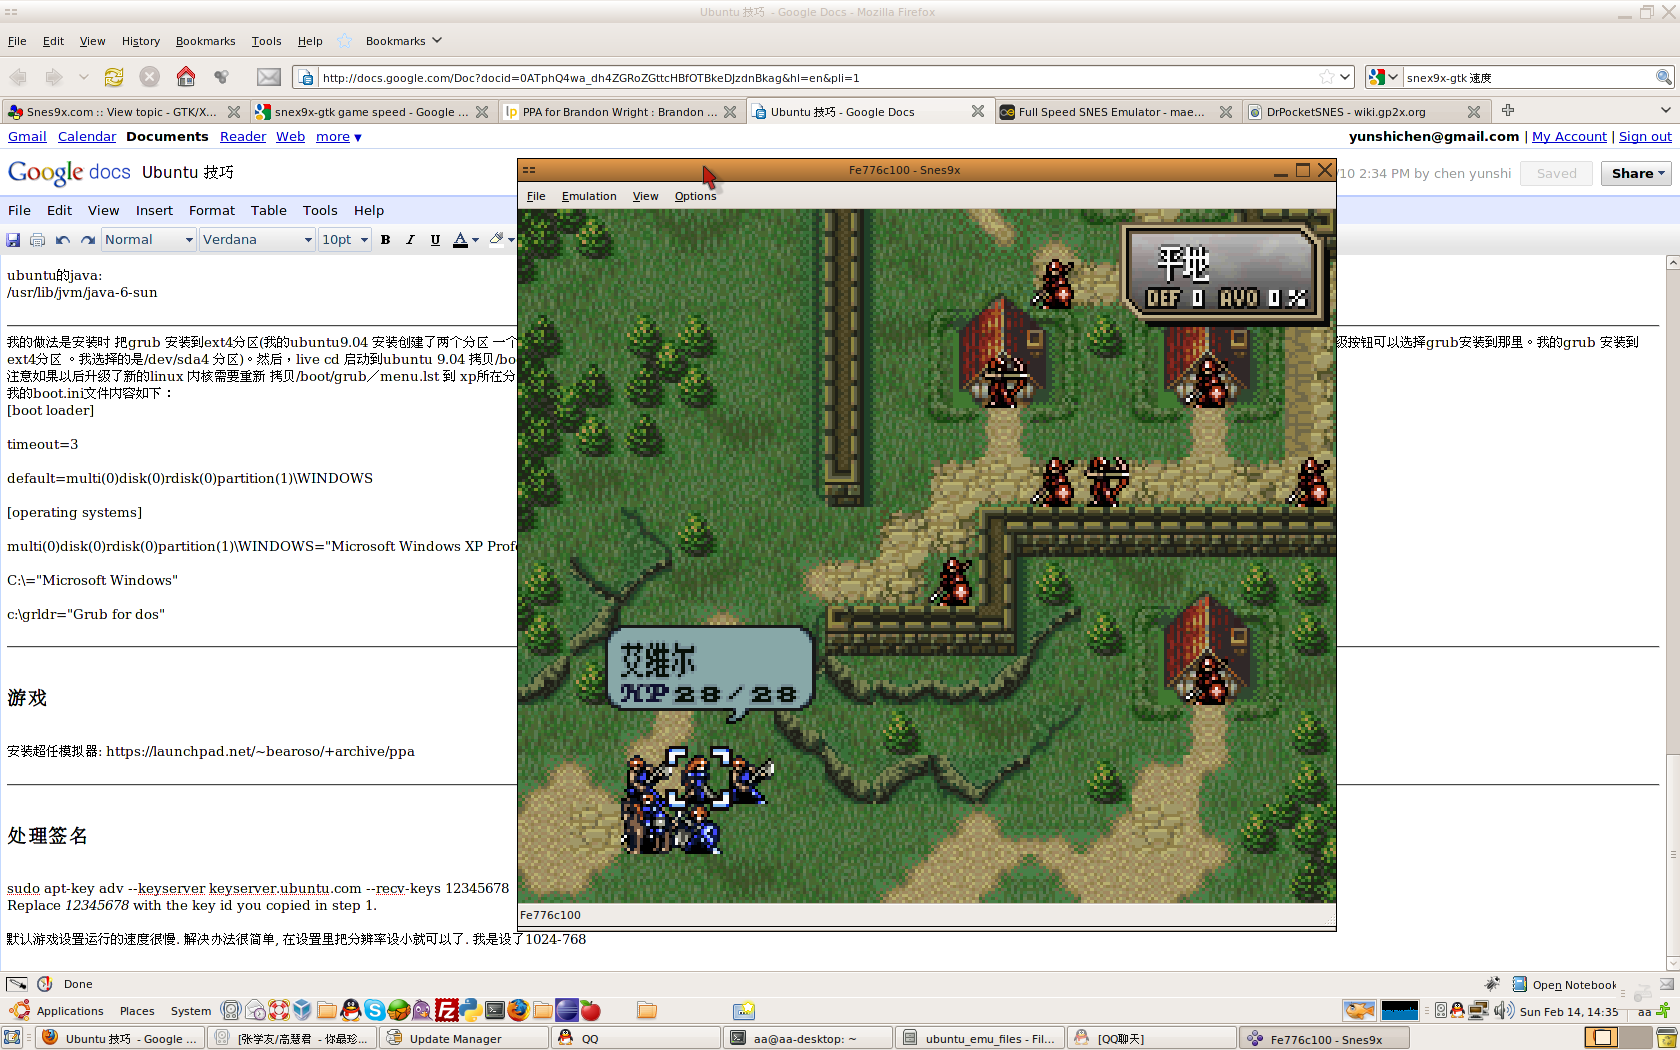Click the network connection tray icon
The width and height of the screenshot is (1680, 1050).
coord(1479,1010)
